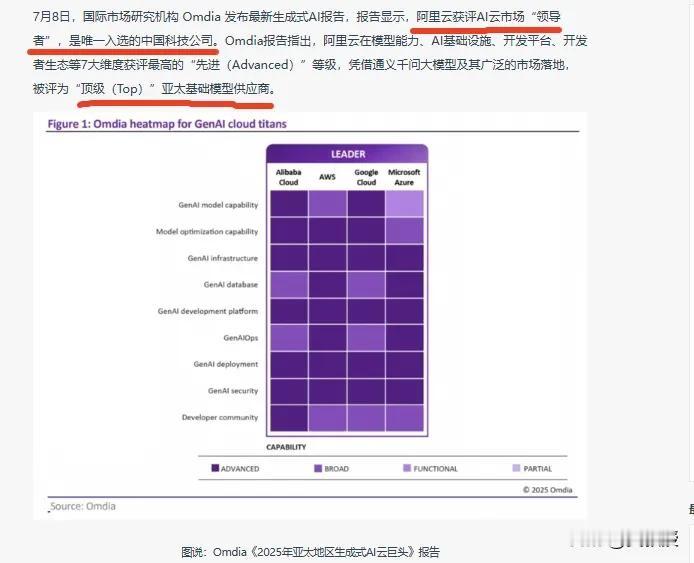The height and width of the screenshot is (563, 694).
Task: Select the Microsoft Azure Model optimization capability cell
Action: pos(404,231)
